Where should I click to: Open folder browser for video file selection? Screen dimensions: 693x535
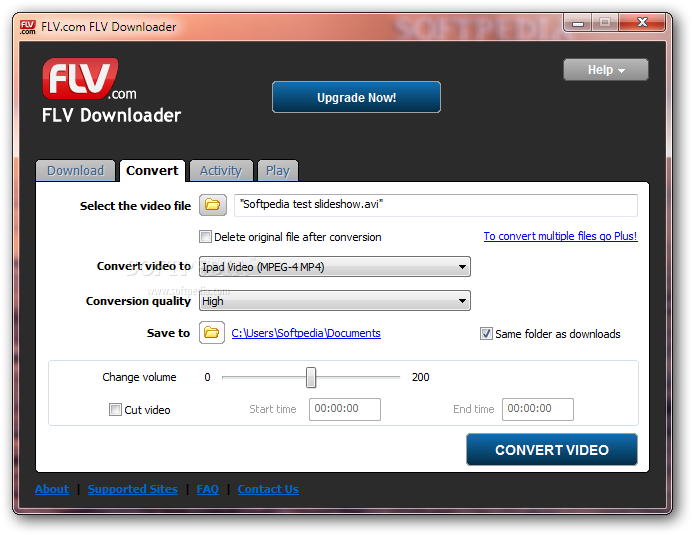coord(213,205)
